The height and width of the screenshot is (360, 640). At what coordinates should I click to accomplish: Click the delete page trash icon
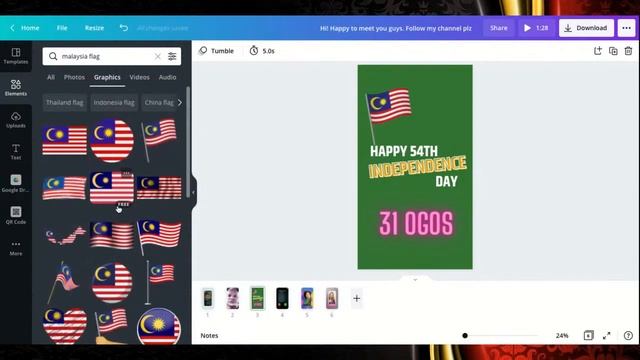pyautogui.click(x=628, y=51)
